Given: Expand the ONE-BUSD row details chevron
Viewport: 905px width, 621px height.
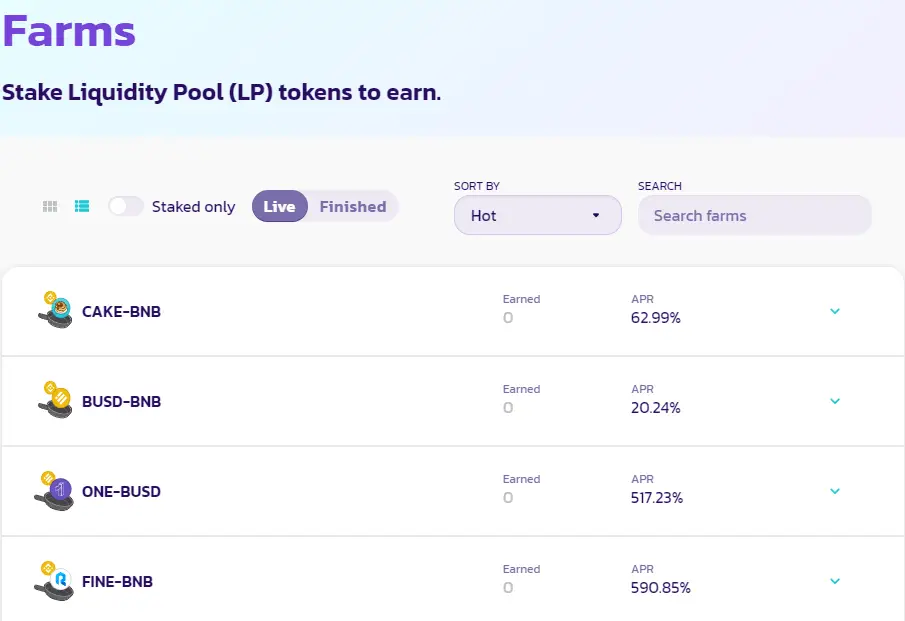Looking at the screenshot, I should point(835,491).
